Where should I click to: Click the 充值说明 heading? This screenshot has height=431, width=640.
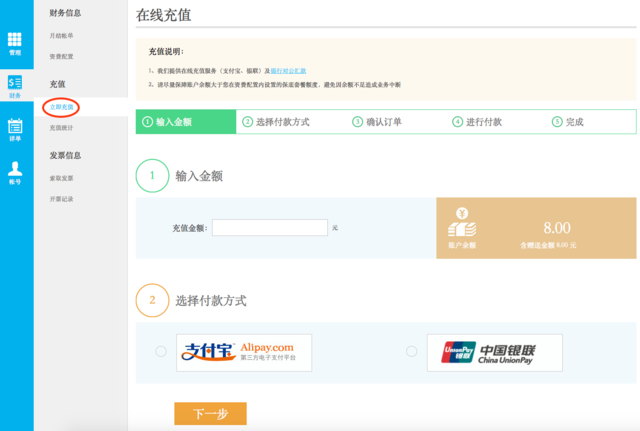click(166, 51)
